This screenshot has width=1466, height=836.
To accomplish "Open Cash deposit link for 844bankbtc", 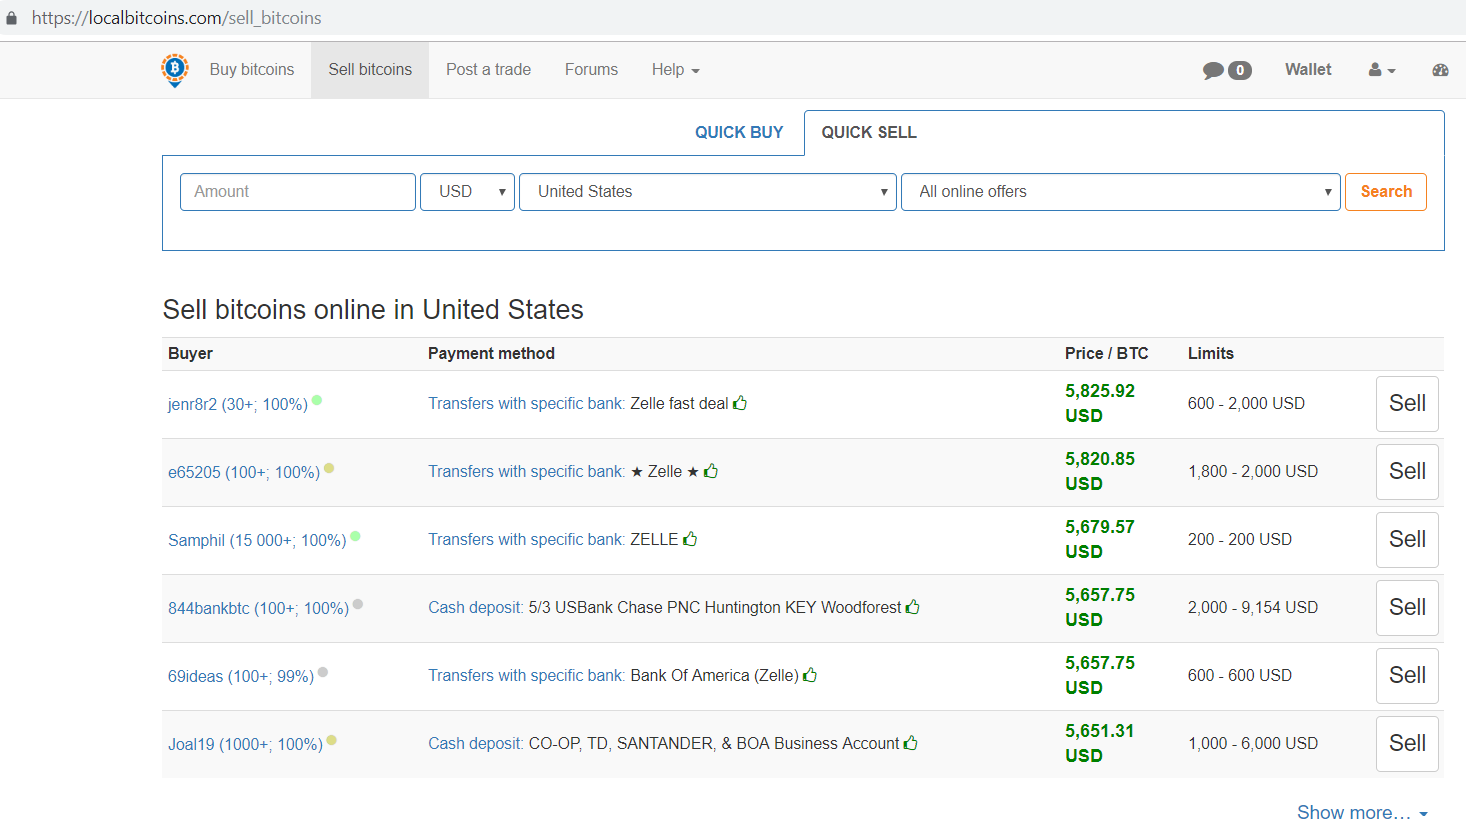I will [476, 607].
